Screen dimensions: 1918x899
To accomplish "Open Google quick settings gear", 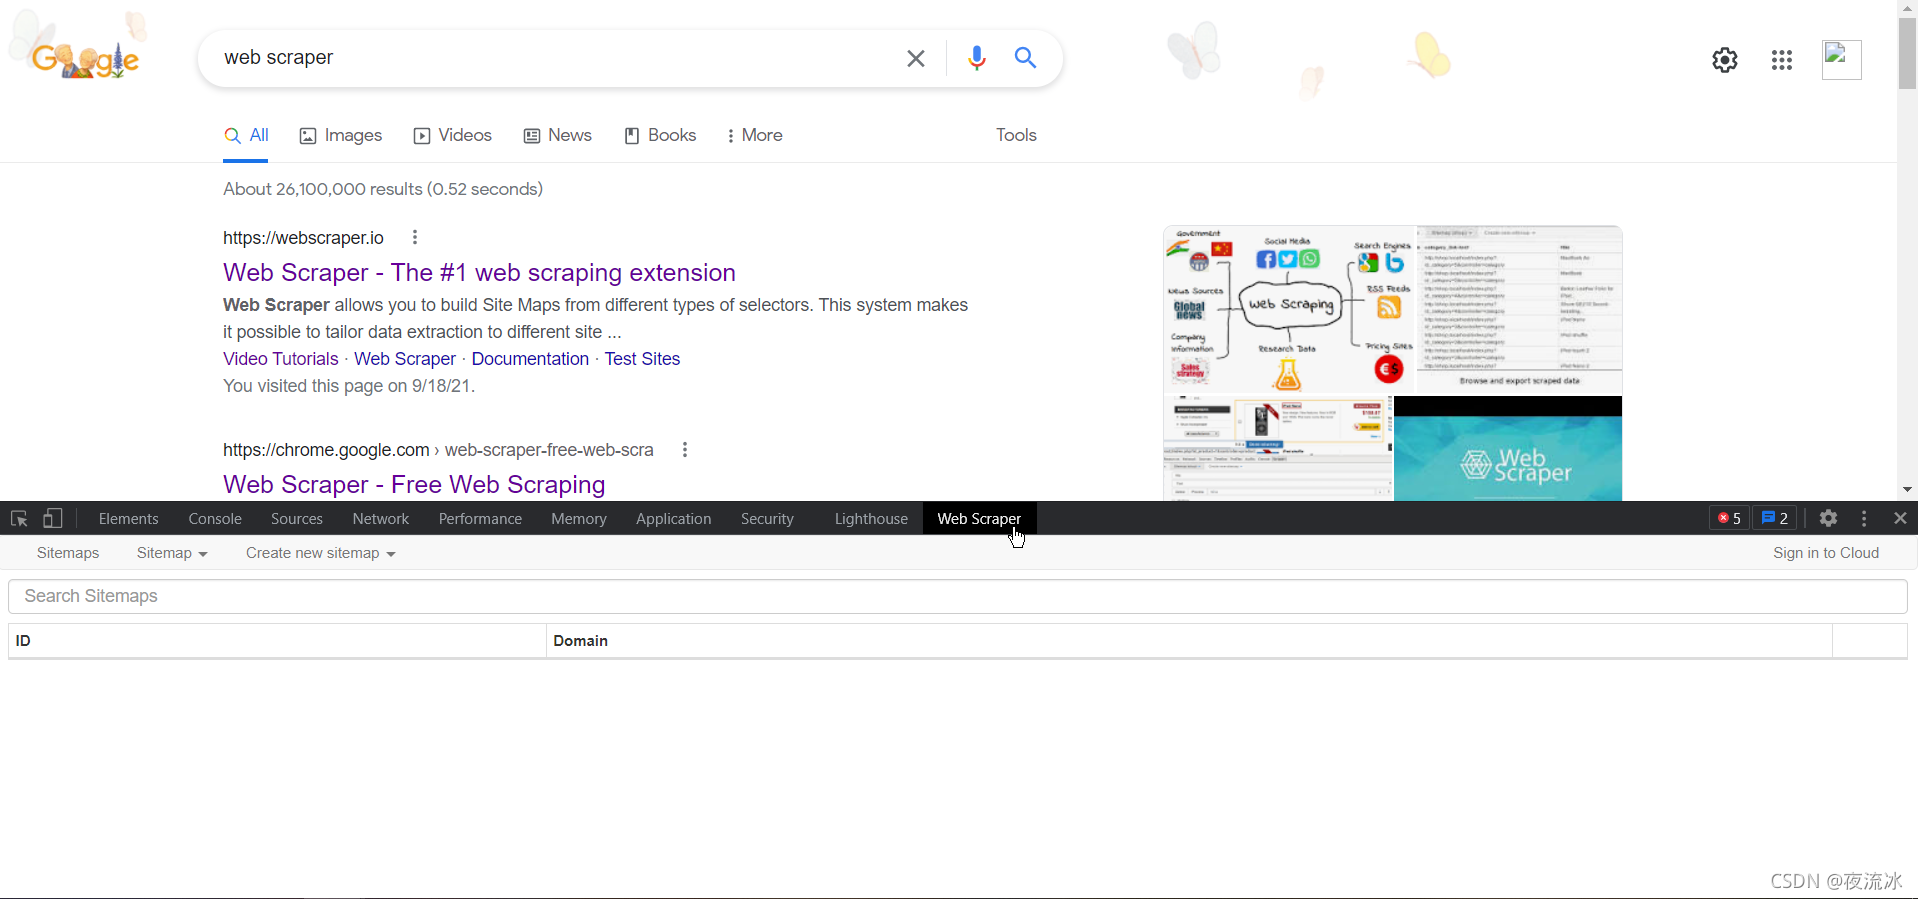I will click(x=1725, y=60).
